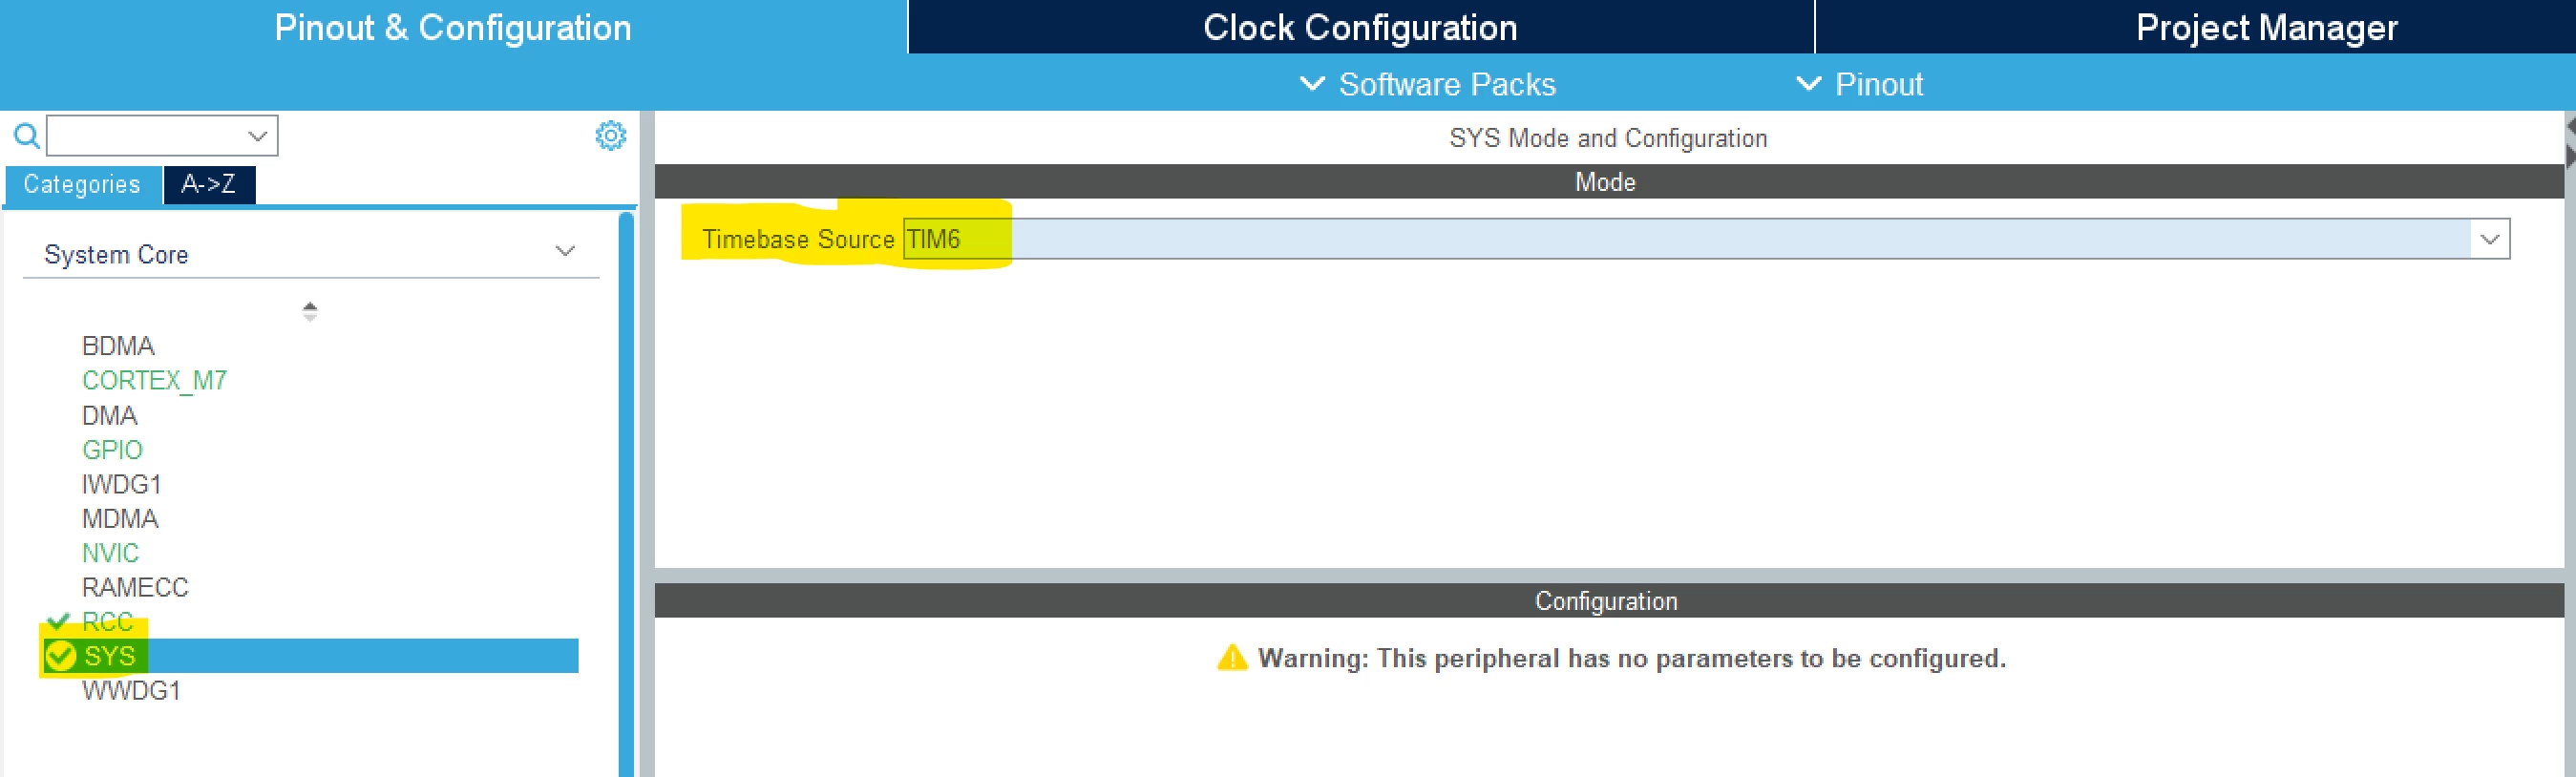Select MDMA peripheral
2576x777 pixels.
coord(120,519)
